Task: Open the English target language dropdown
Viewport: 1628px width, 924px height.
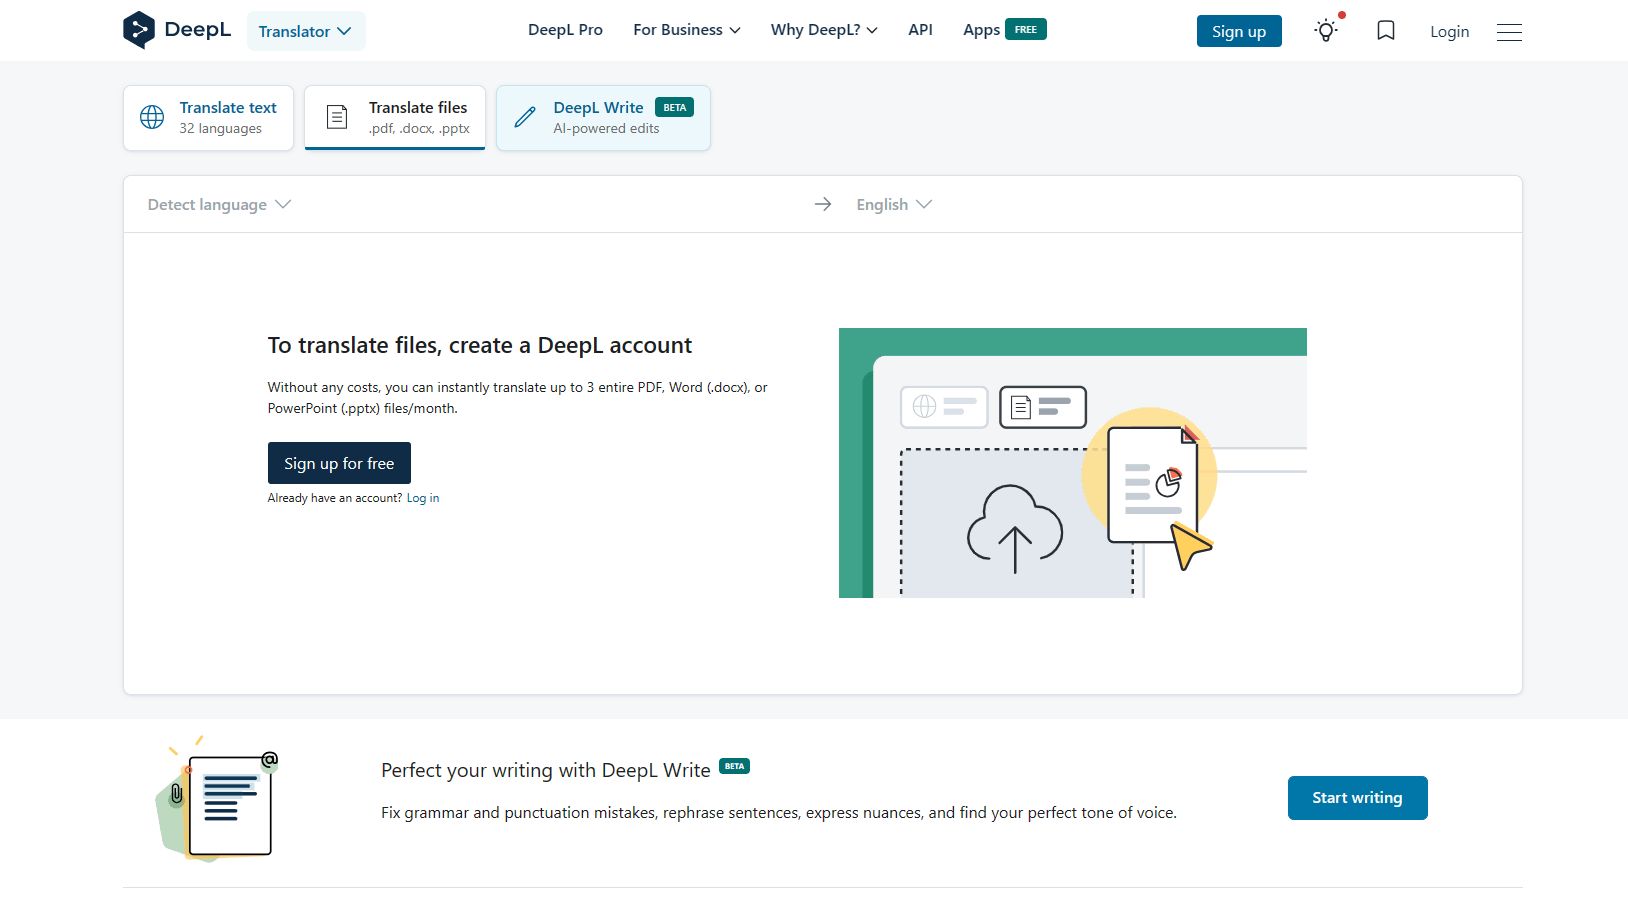Action: pyautogui.click(x=894, y=205)
